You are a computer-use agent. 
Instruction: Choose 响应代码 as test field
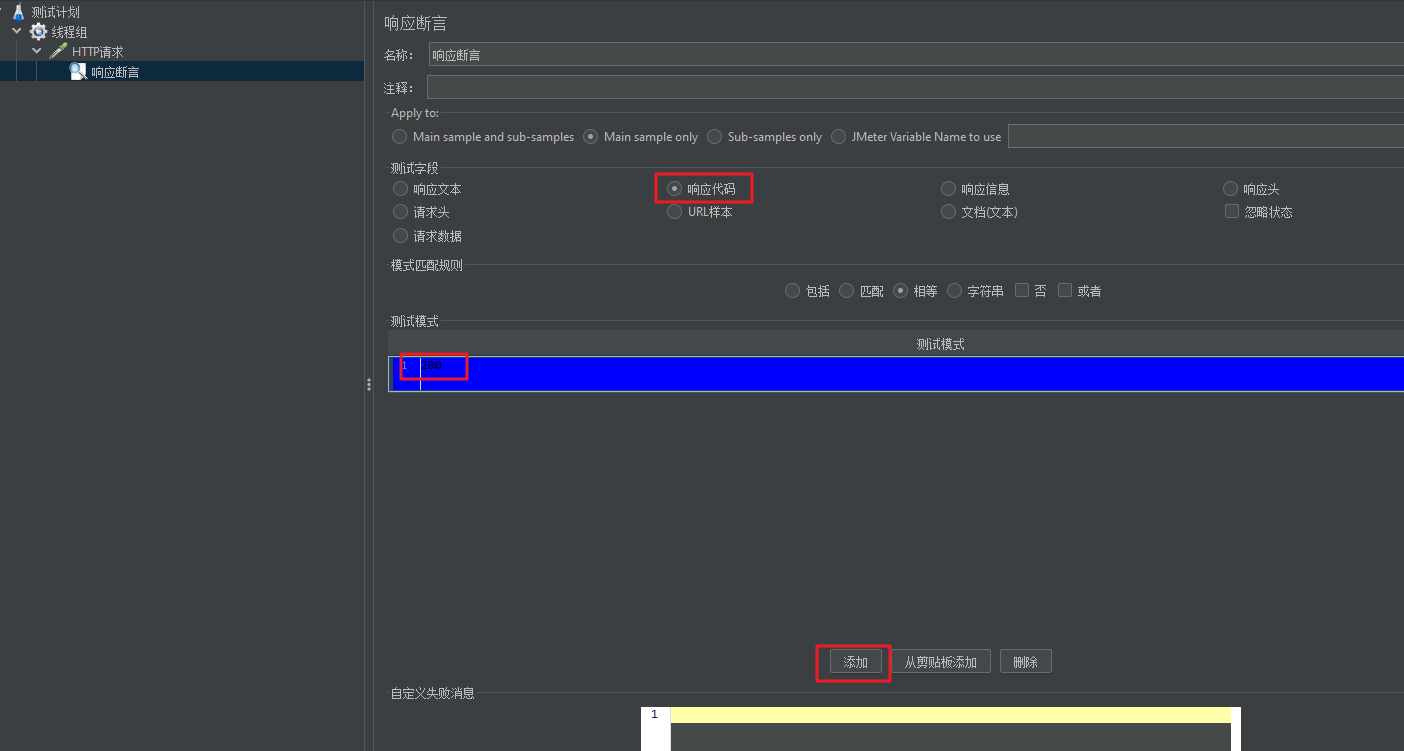701,189
